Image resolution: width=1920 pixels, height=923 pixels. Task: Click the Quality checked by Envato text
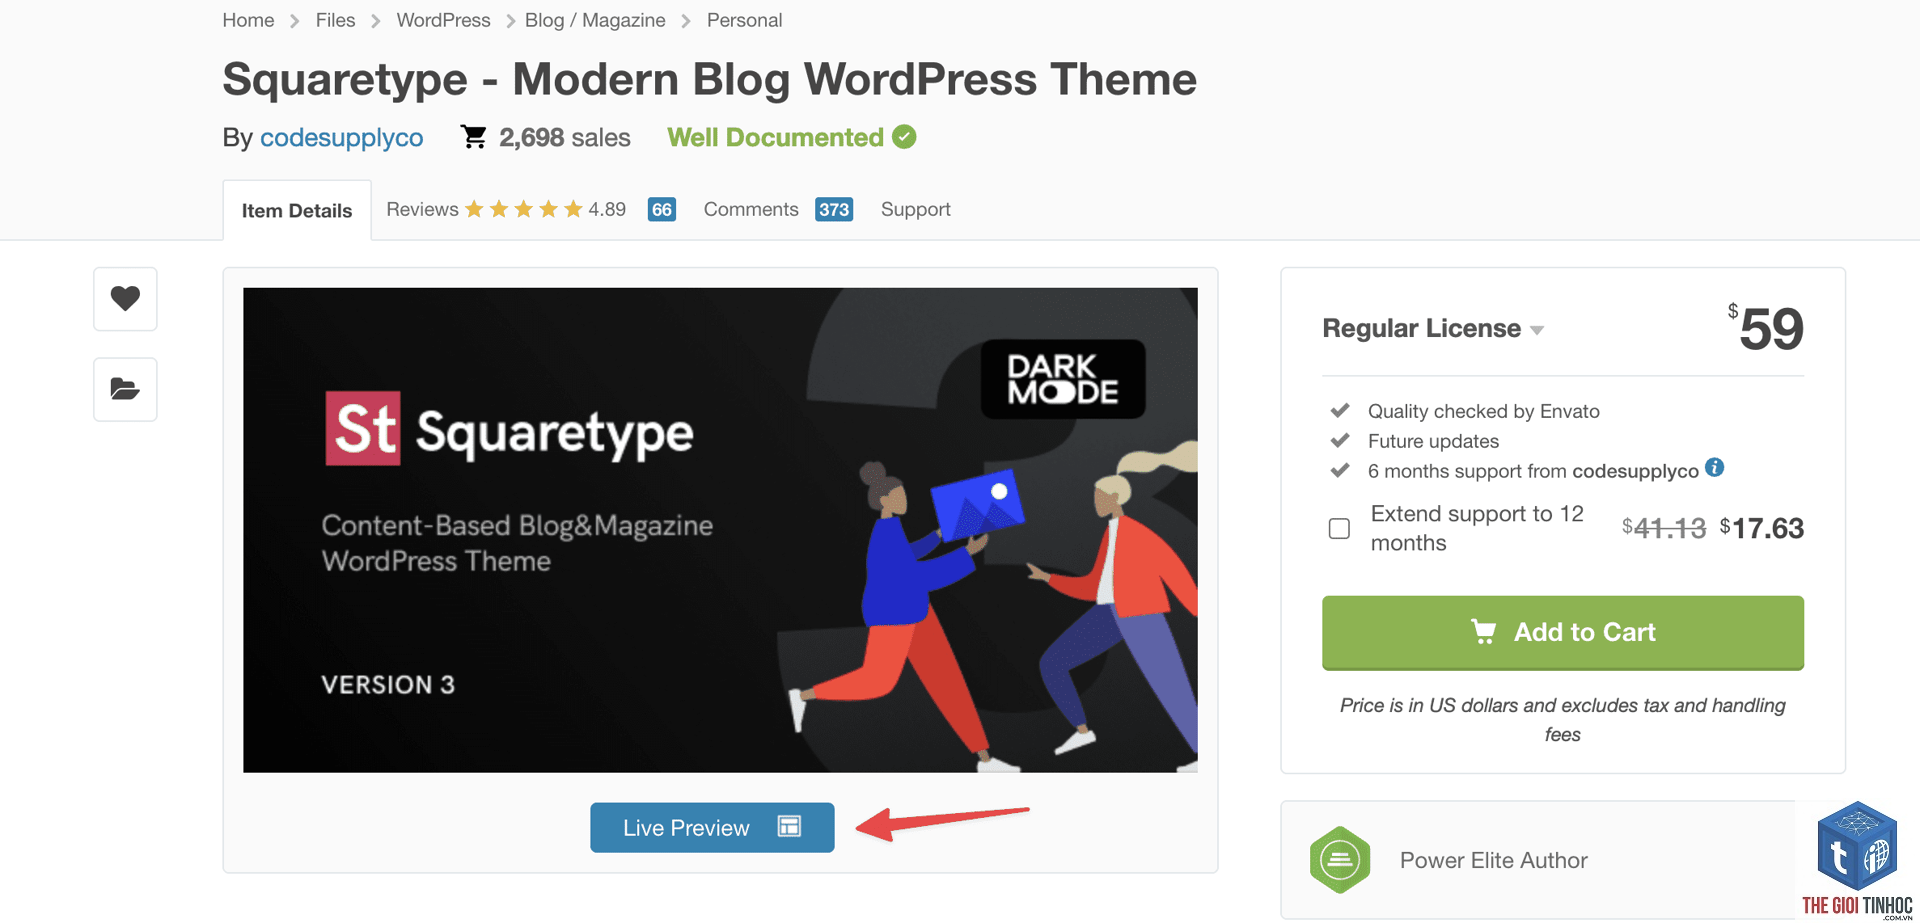[x=1483, y=411]
